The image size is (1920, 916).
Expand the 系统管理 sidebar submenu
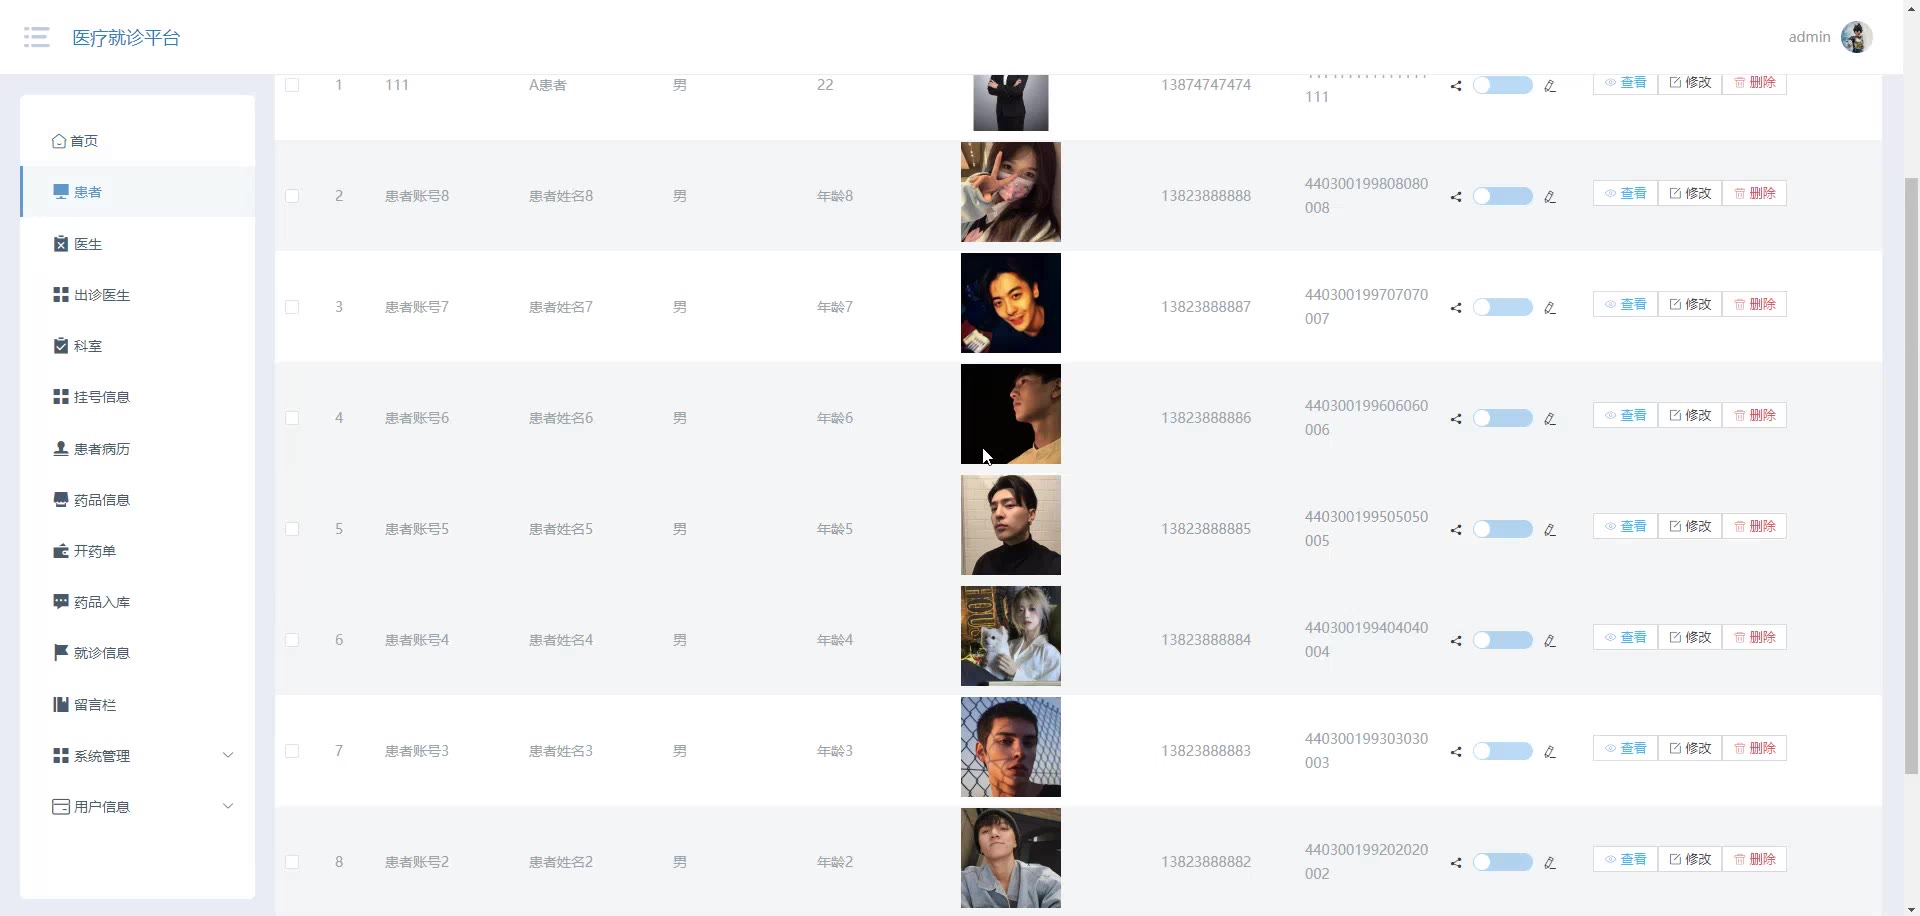tap(141, 756)
